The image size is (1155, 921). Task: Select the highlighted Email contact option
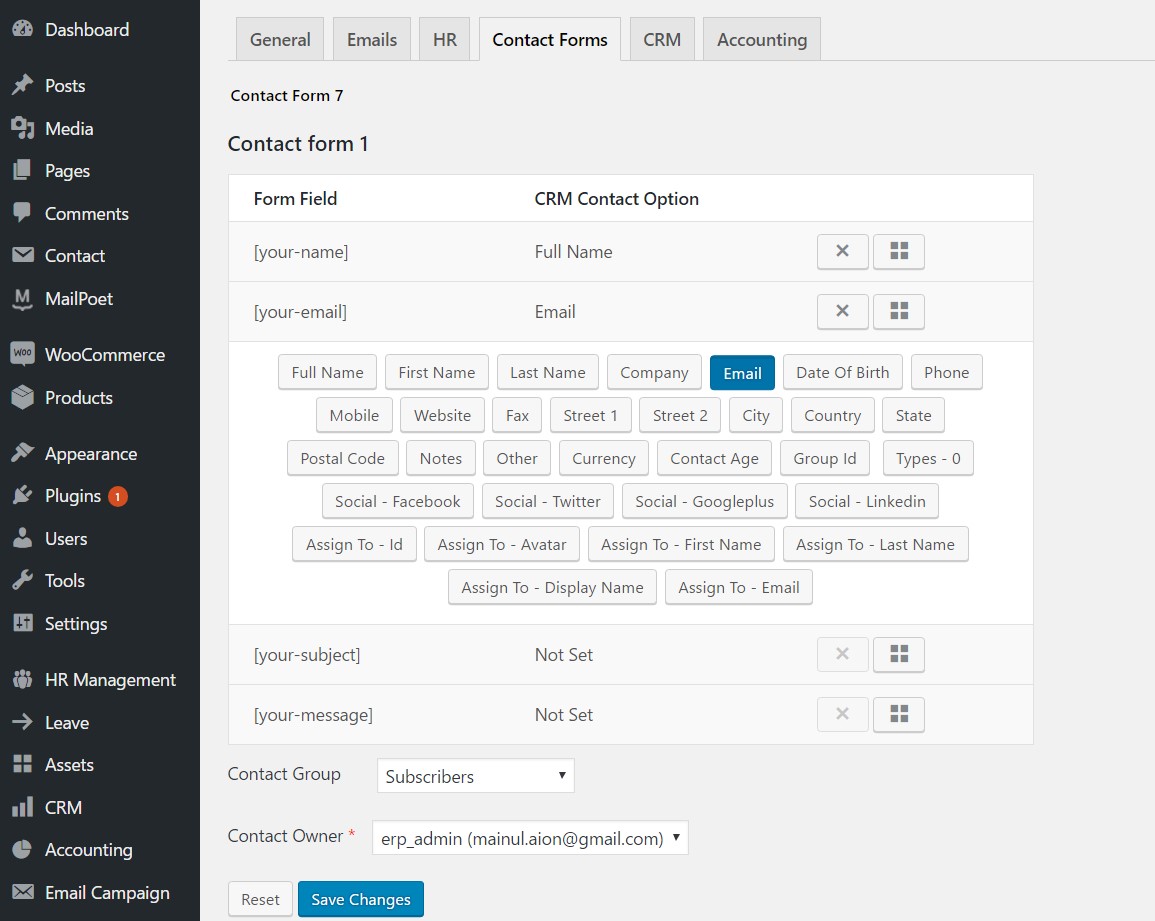tap(742, 373)
